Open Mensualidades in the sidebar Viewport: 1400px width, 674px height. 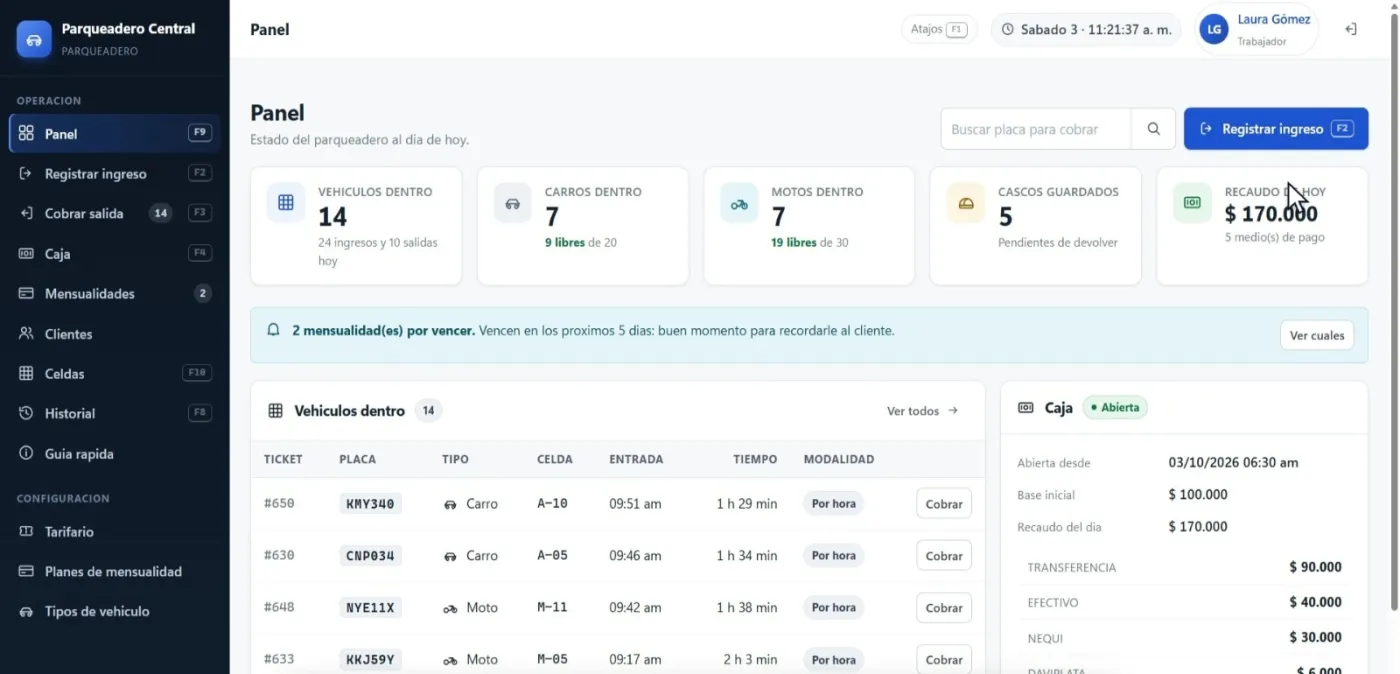[x=115, y=293]
